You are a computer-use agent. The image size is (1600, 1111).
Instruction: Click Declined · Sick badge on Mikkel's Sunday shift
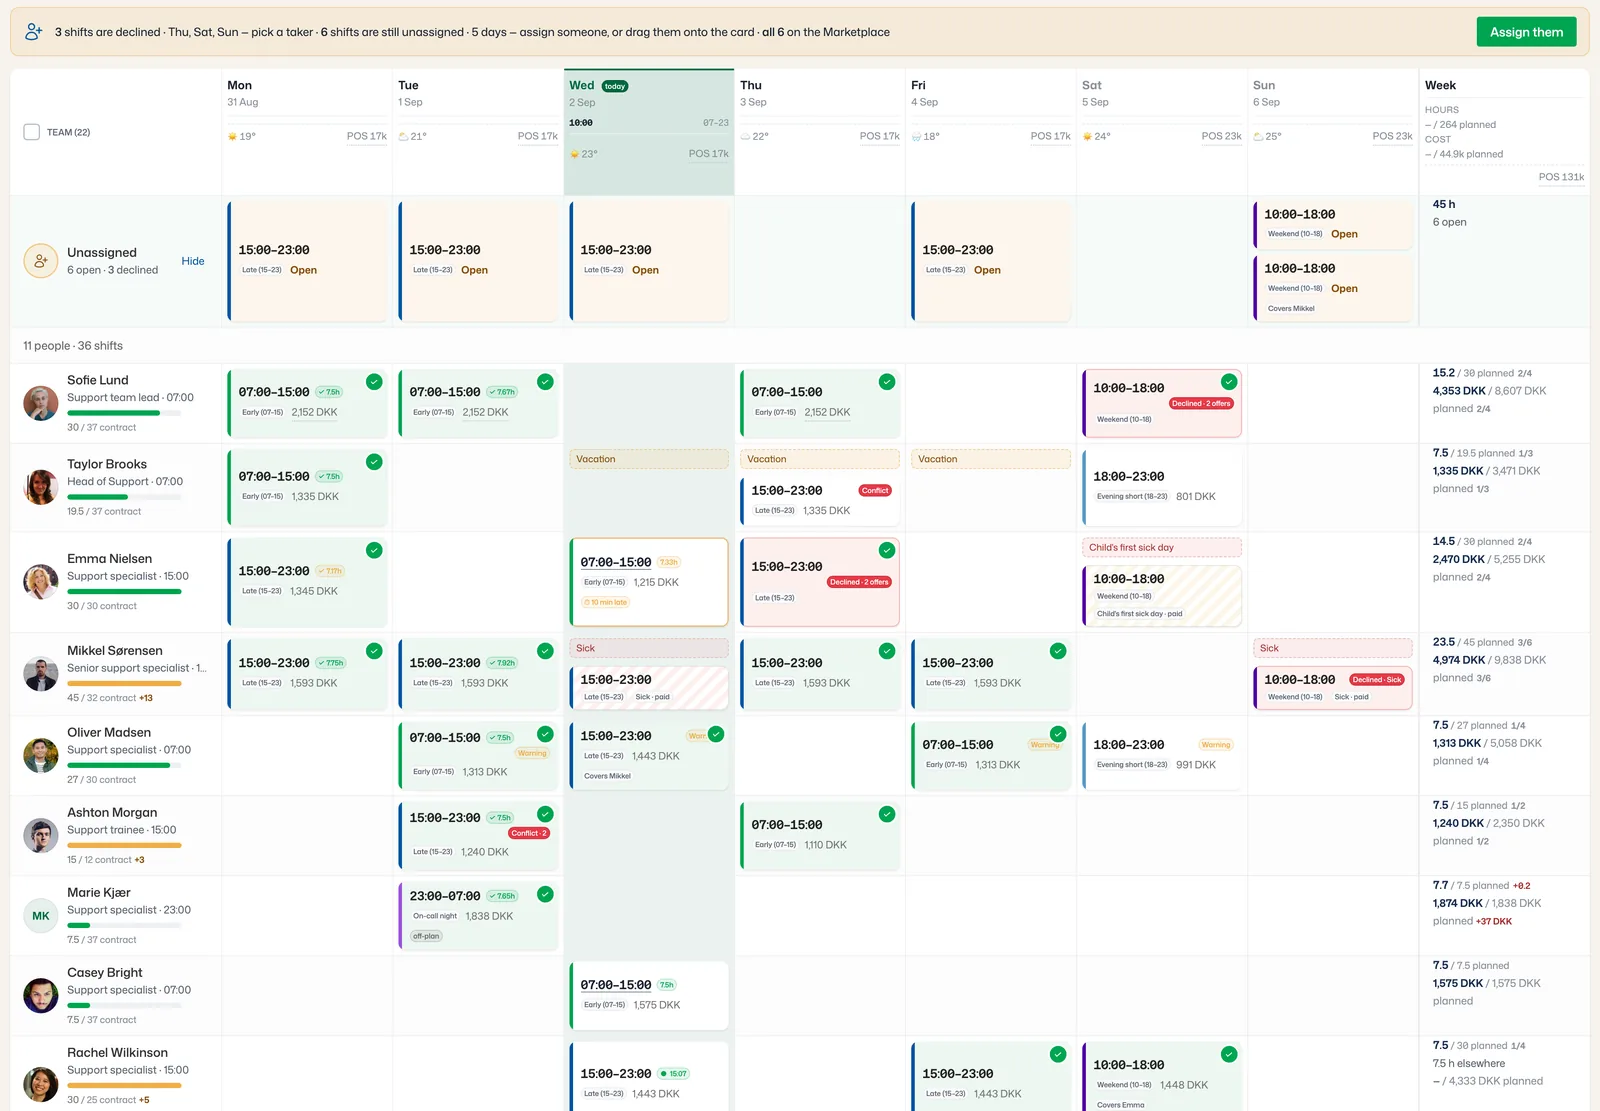click(x=1377, y=680)
